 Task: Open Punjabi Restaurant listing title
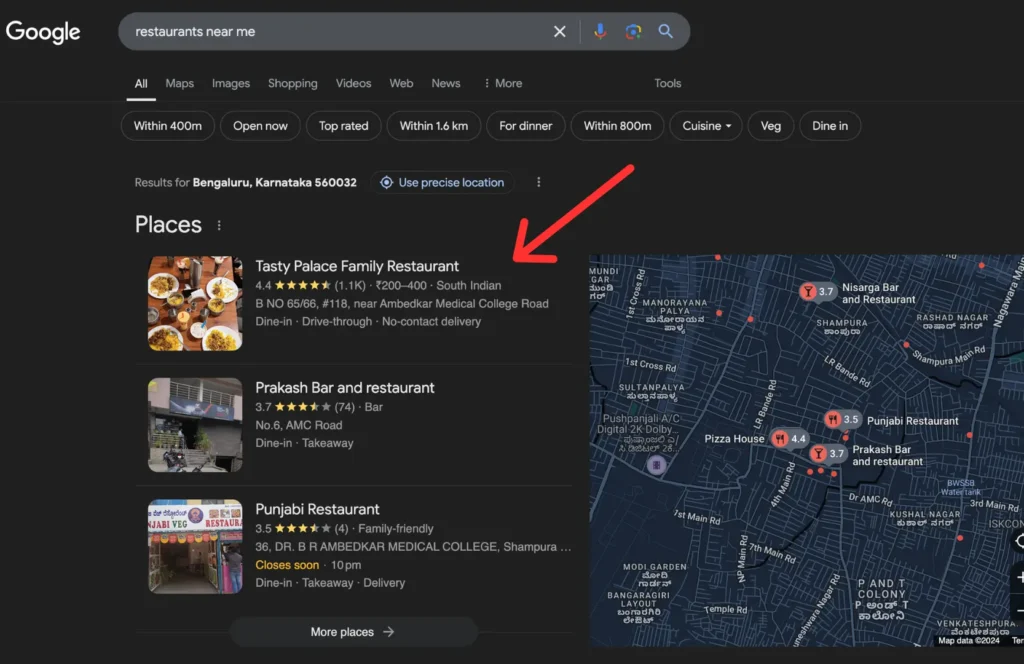(317, 509)
